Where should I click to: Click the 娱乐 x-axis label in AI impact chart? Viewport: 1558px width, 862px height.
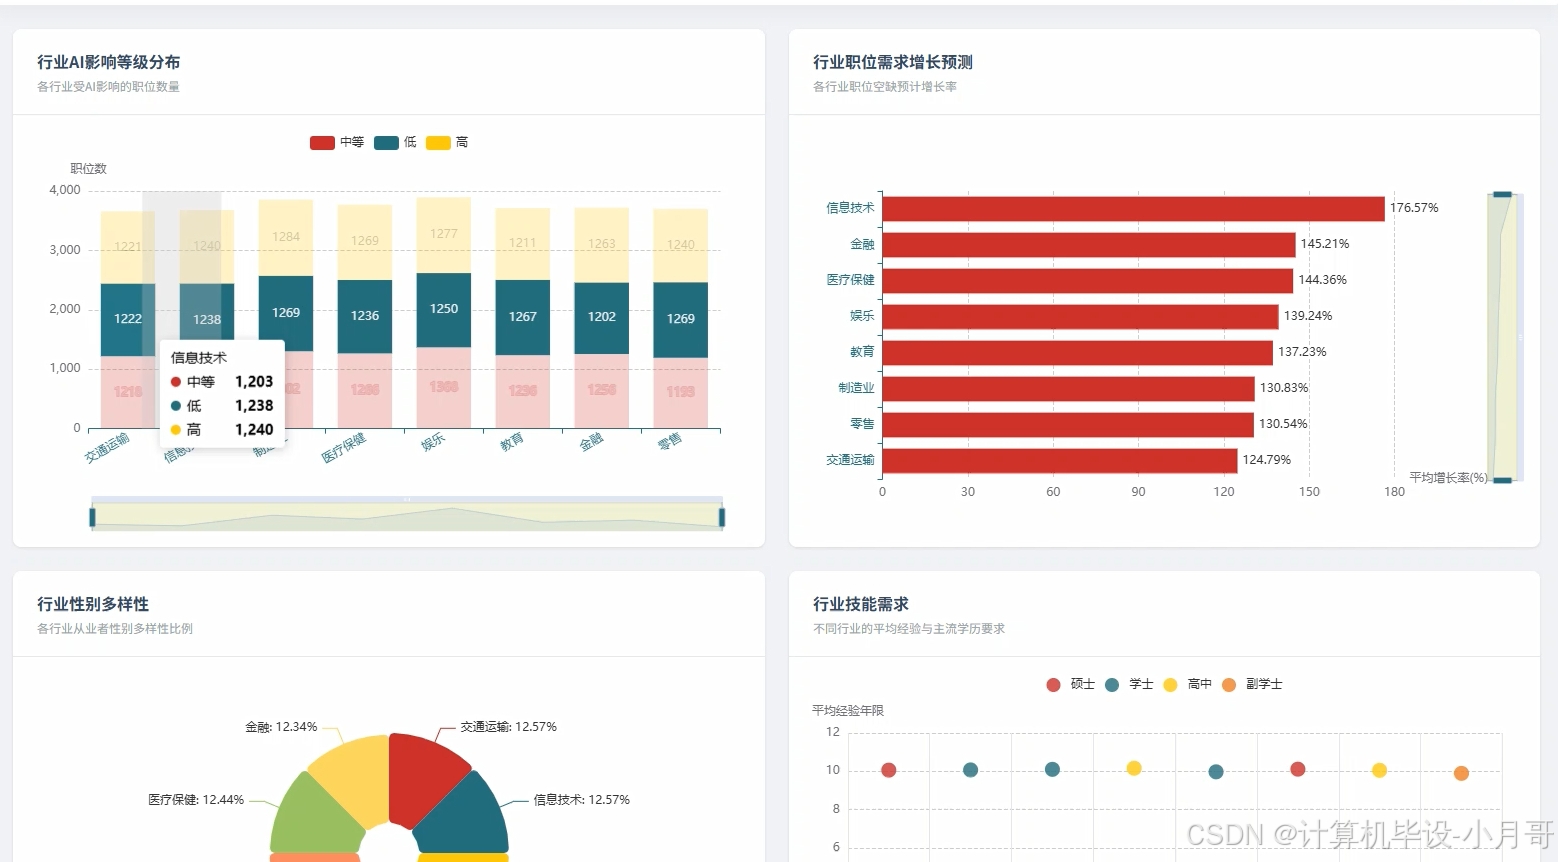[433, 442]
